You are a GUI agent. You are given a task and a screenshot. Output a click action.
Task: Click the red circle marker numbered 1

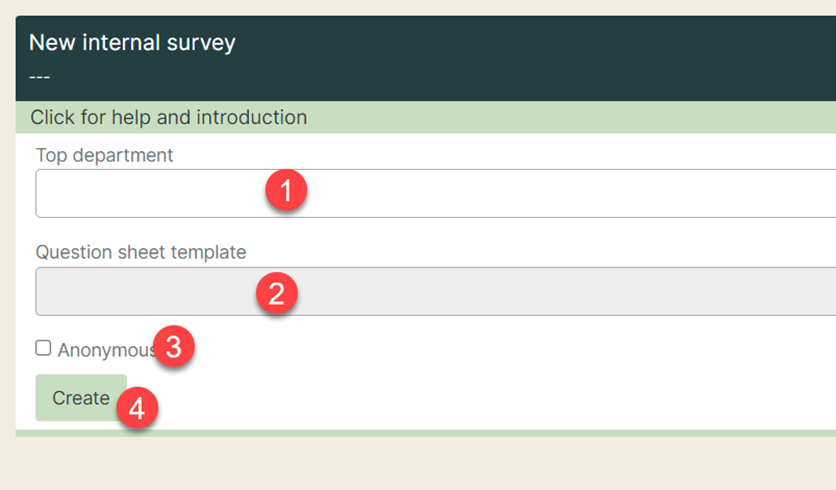tap(286, 190)
